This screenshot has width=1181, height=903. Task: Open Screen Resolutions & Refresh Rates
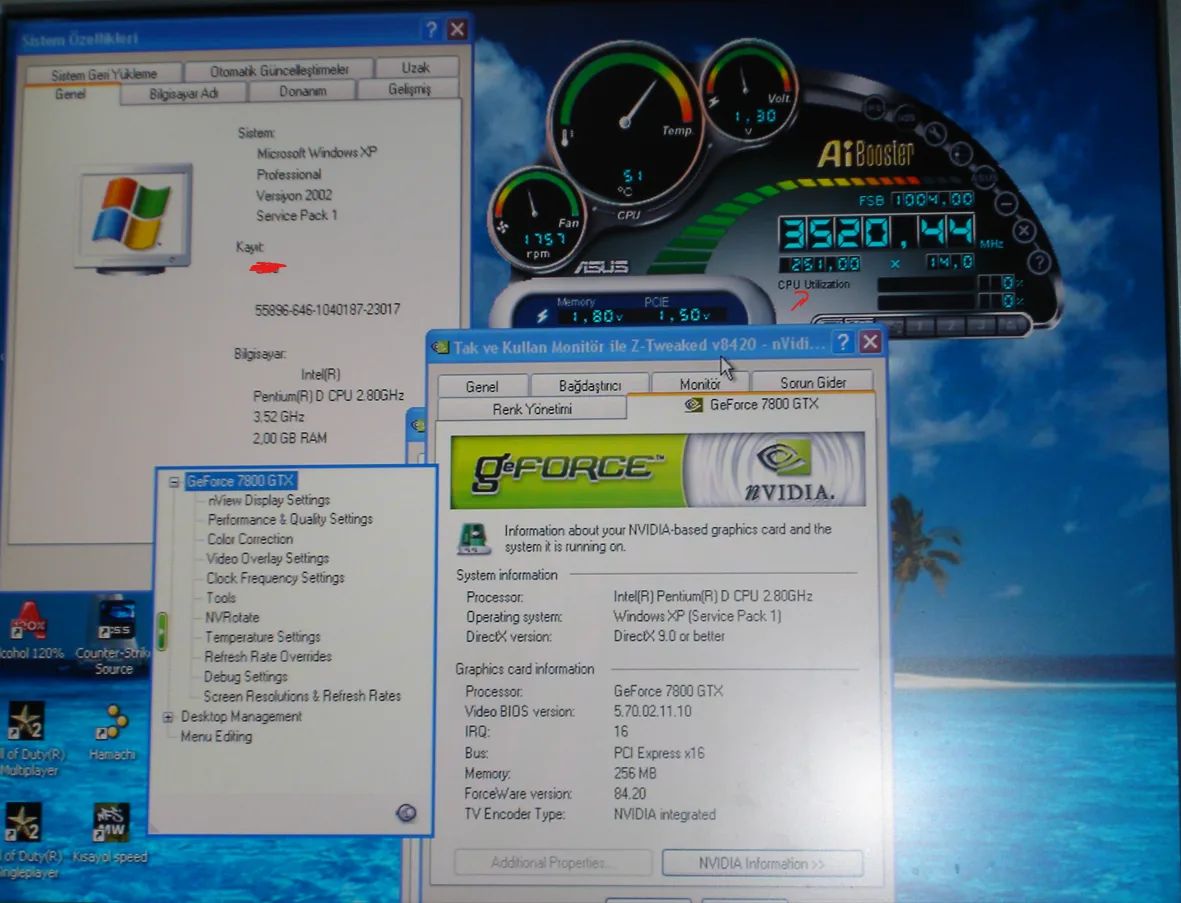(302, 697)
